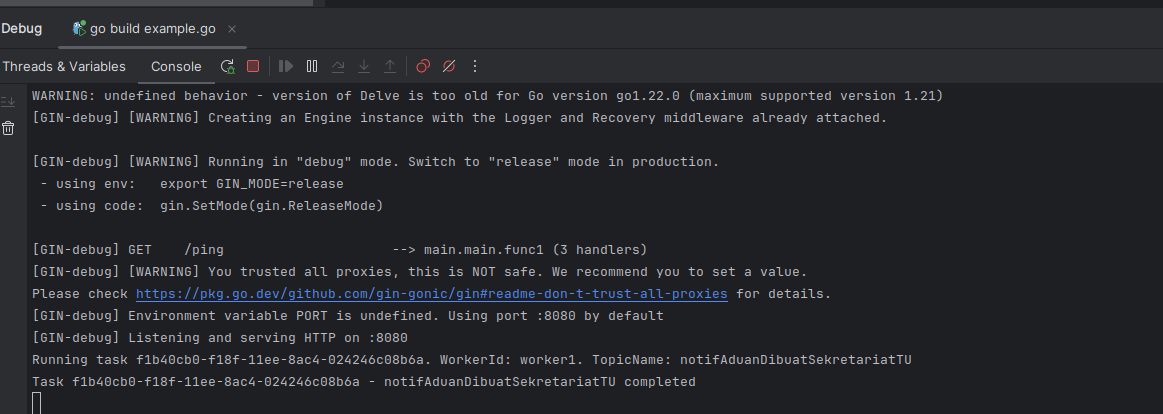Screen dimensions: 1163x414
Task: Click the Step Out arrow
Action: pos(390,66)
